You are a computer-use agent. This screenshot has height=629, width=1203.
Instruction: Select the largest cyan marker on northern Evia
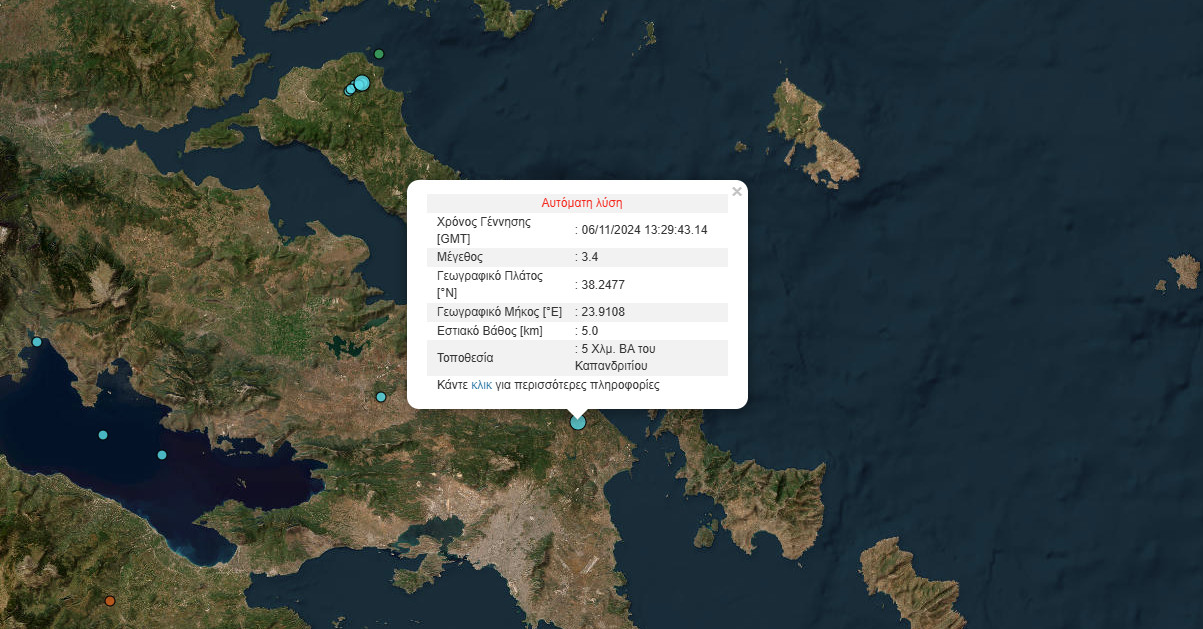pos(362,83)
